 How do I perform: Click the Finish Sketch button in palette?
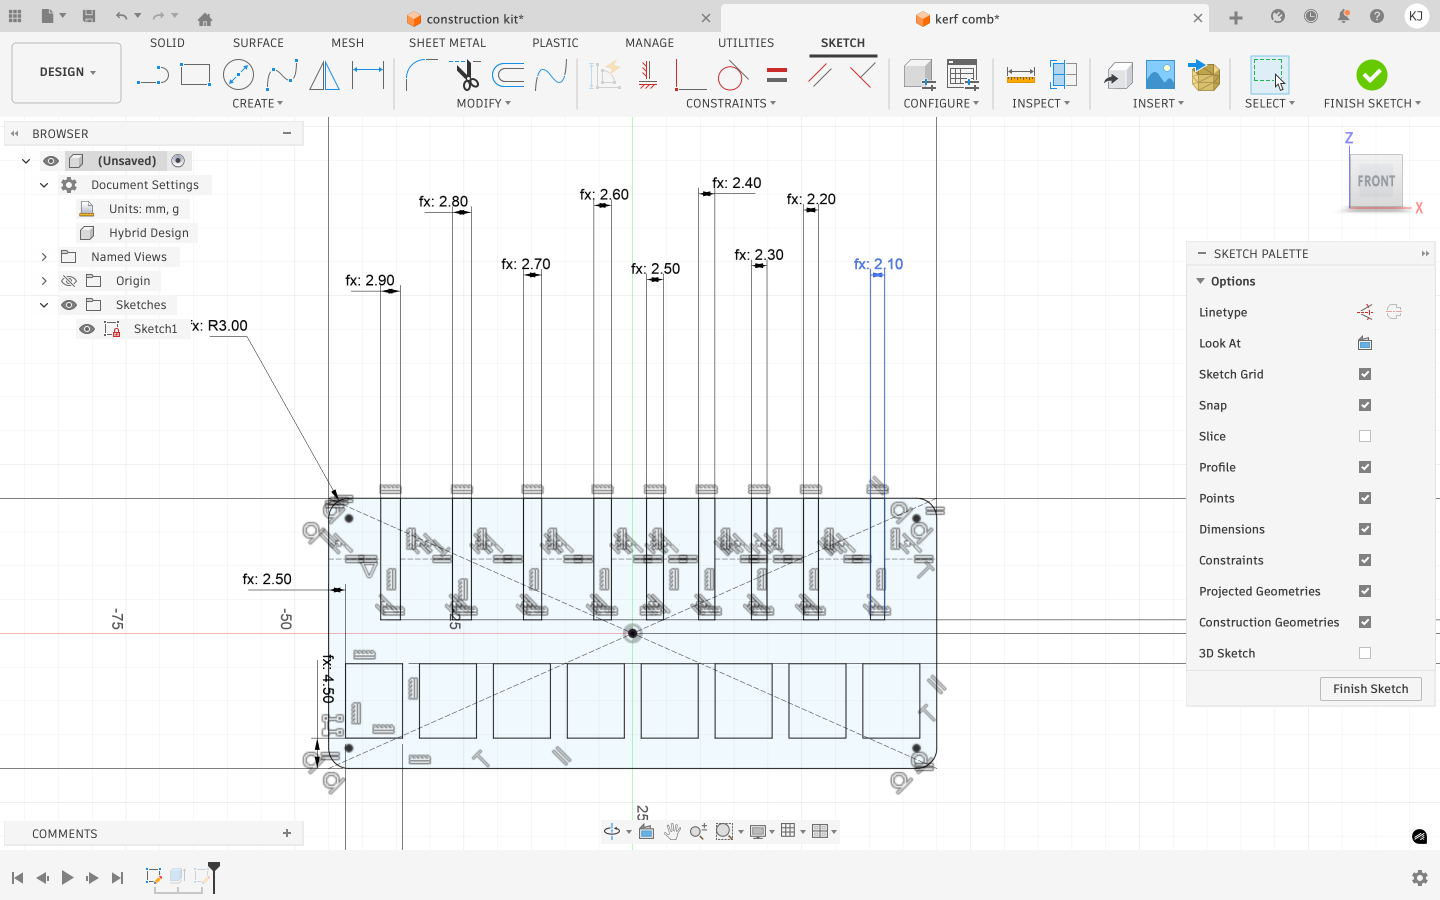tap(1370, 689)
